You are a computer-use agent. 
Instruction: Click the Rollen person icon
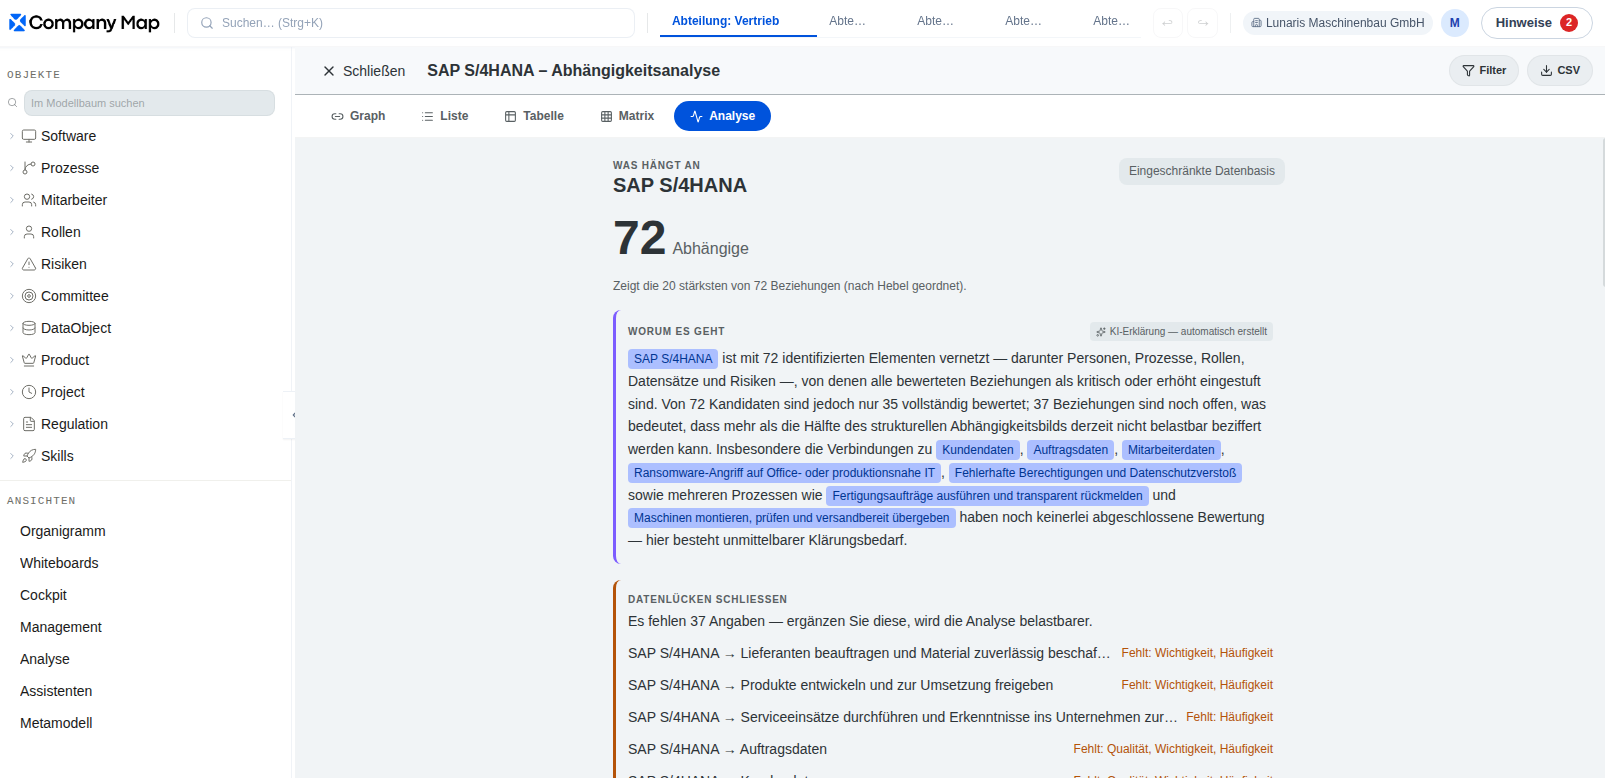(29, 232)
